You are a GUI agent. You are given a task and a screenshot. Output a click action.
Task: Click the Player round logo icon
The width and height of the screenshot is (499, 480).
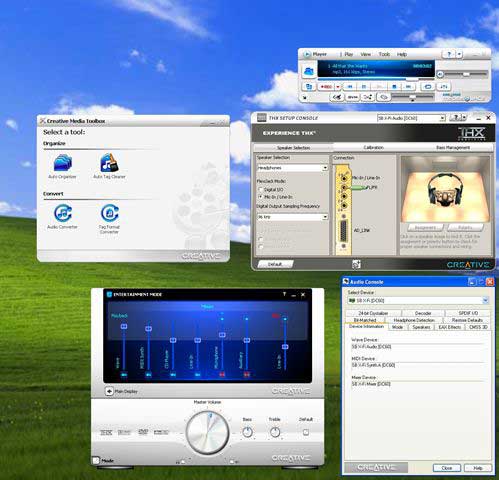tap(307, 54)
